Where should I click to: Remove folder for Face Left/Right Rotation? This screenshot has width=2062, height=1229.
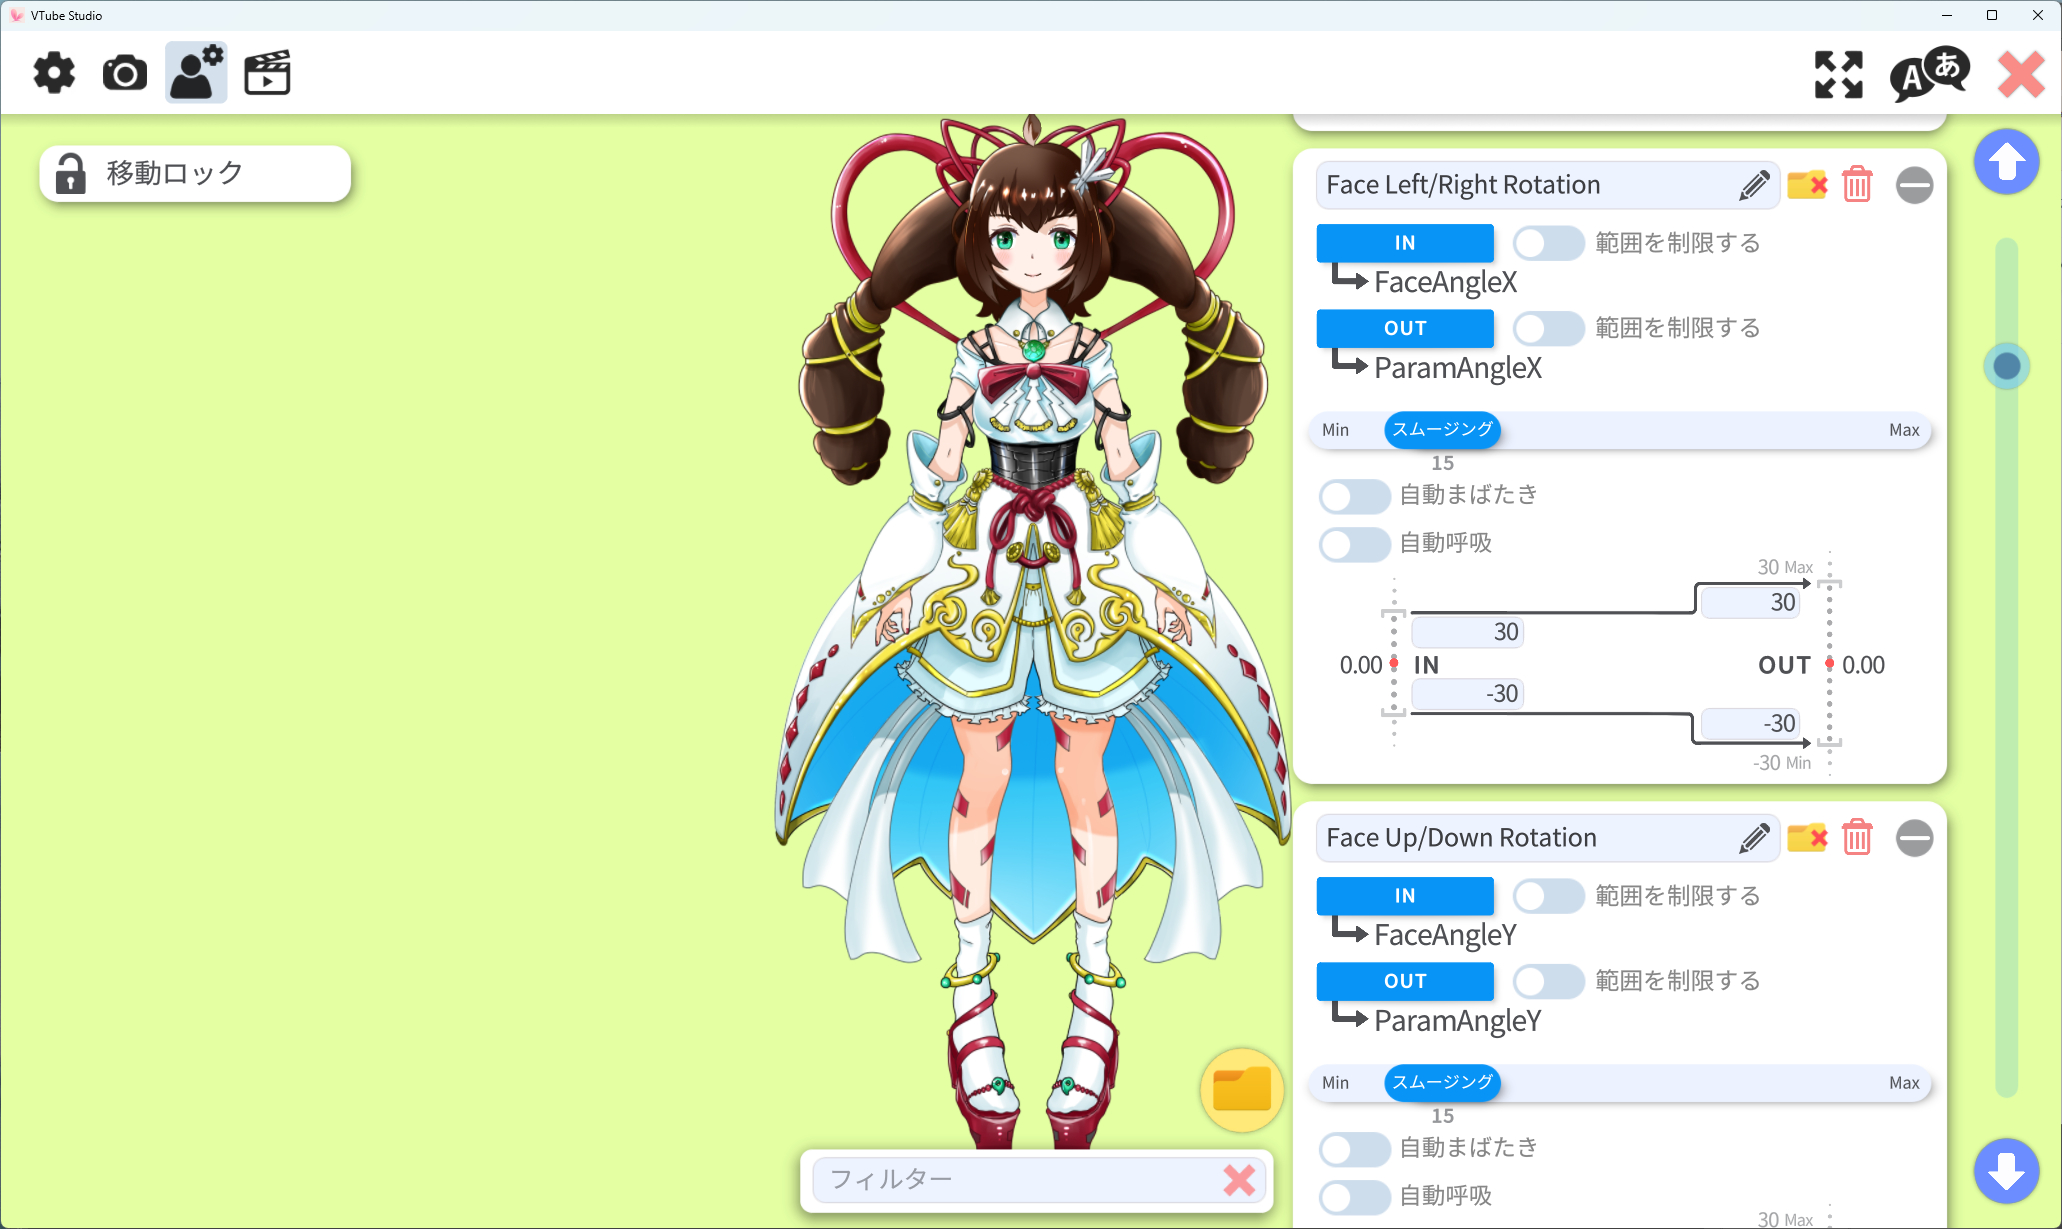click(x=1807, y=185)
